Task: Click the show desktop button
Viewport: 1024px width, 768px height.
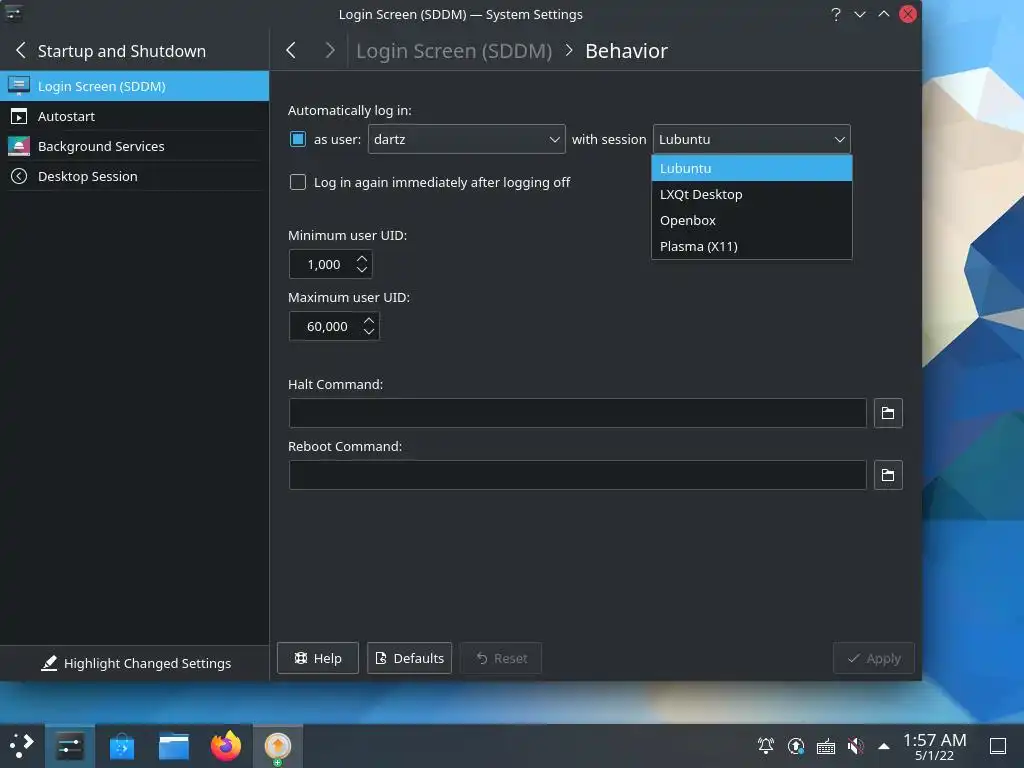Action: (x=998, y=746)
